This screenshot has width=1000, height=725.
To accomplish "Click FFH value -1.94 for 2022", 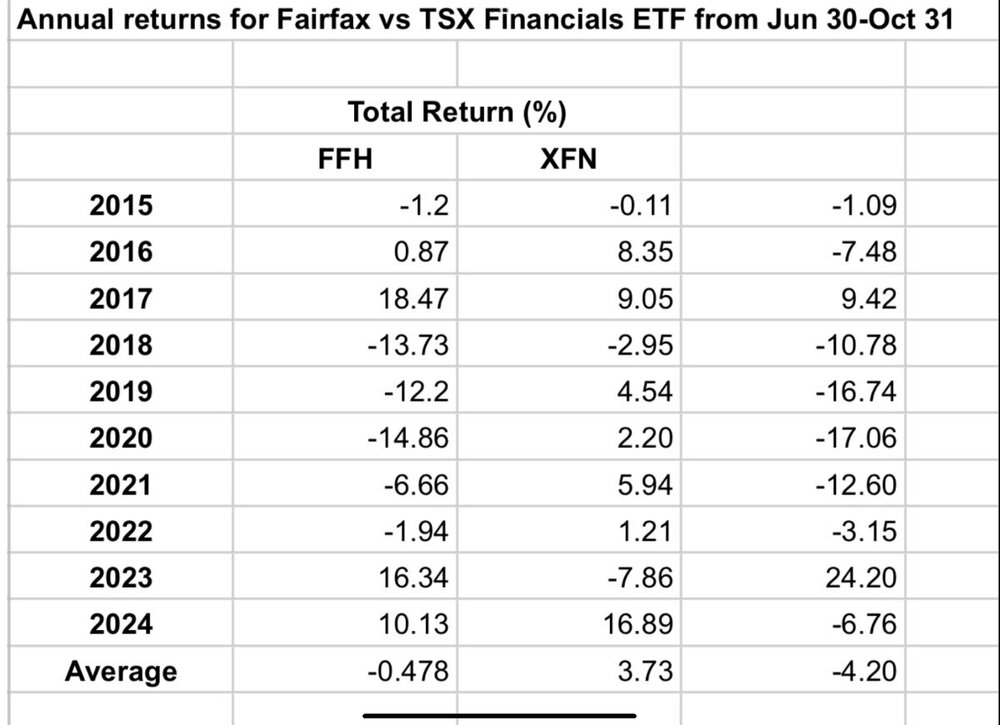I will (x=345, y=531).
